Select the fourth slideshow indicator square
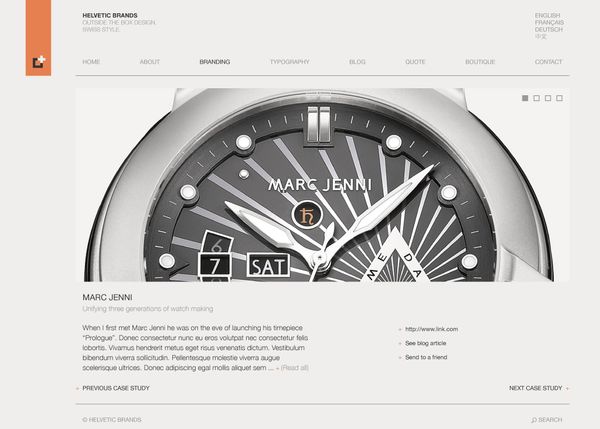Image resolution: width=600 pixels, height=429 pixels. pos(559,98)
